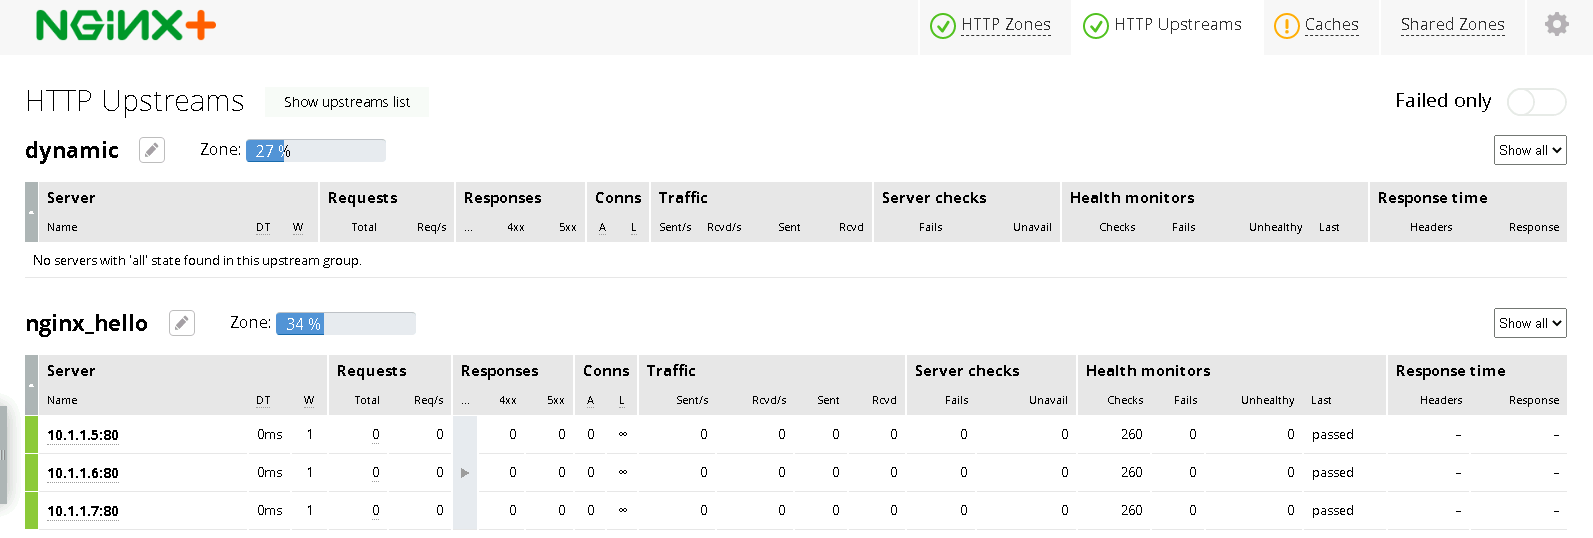Click the HTTP Upstreams green check icon
The image size is (1593, 538).
tap(1096, 26)
